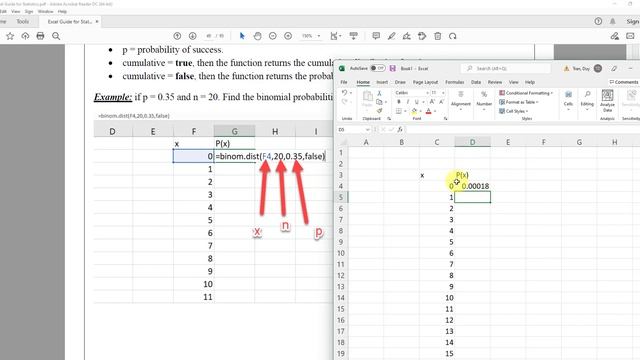Open the Tools tab in Acrobat
This screenshot has width=640, height=360.
[23, 22]
